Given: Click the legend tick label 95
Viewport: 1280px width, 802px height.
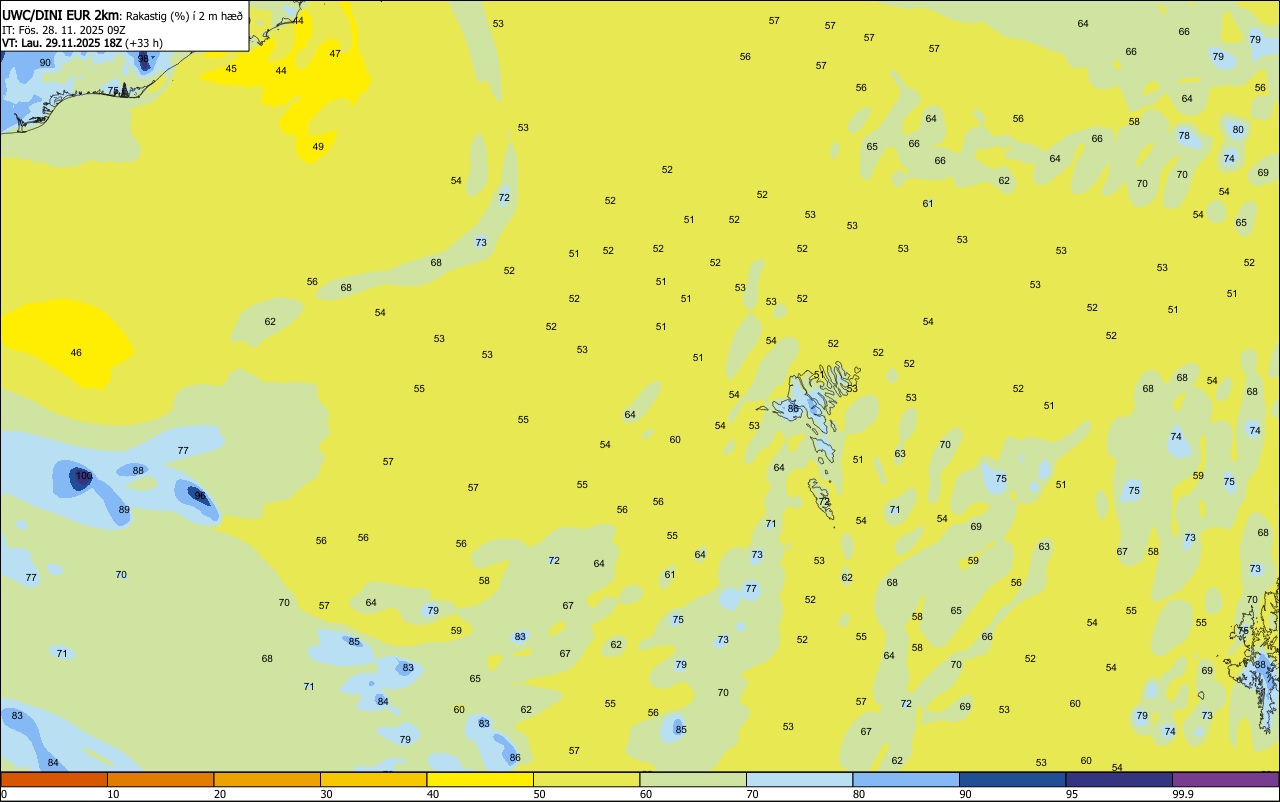Looking at the screenshot, I should click(1072, 794).
